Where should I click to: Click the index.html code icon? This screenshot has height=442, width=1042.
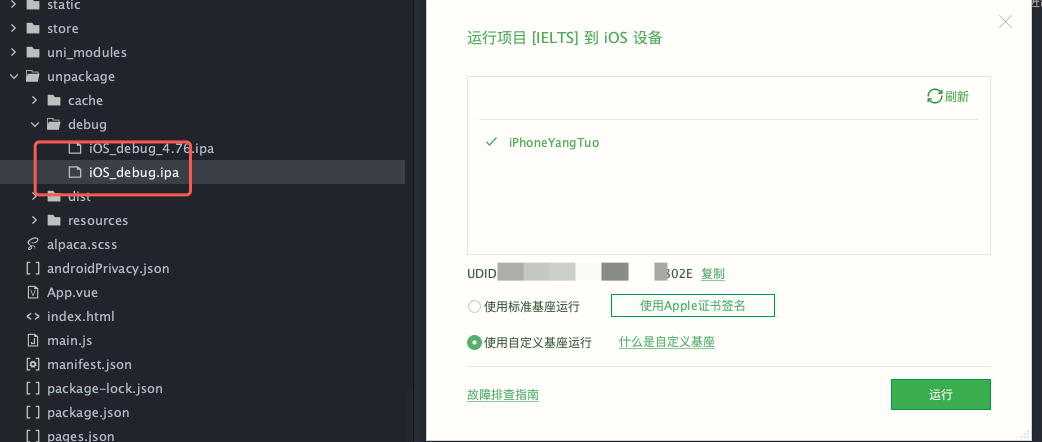tap(33, 316)
